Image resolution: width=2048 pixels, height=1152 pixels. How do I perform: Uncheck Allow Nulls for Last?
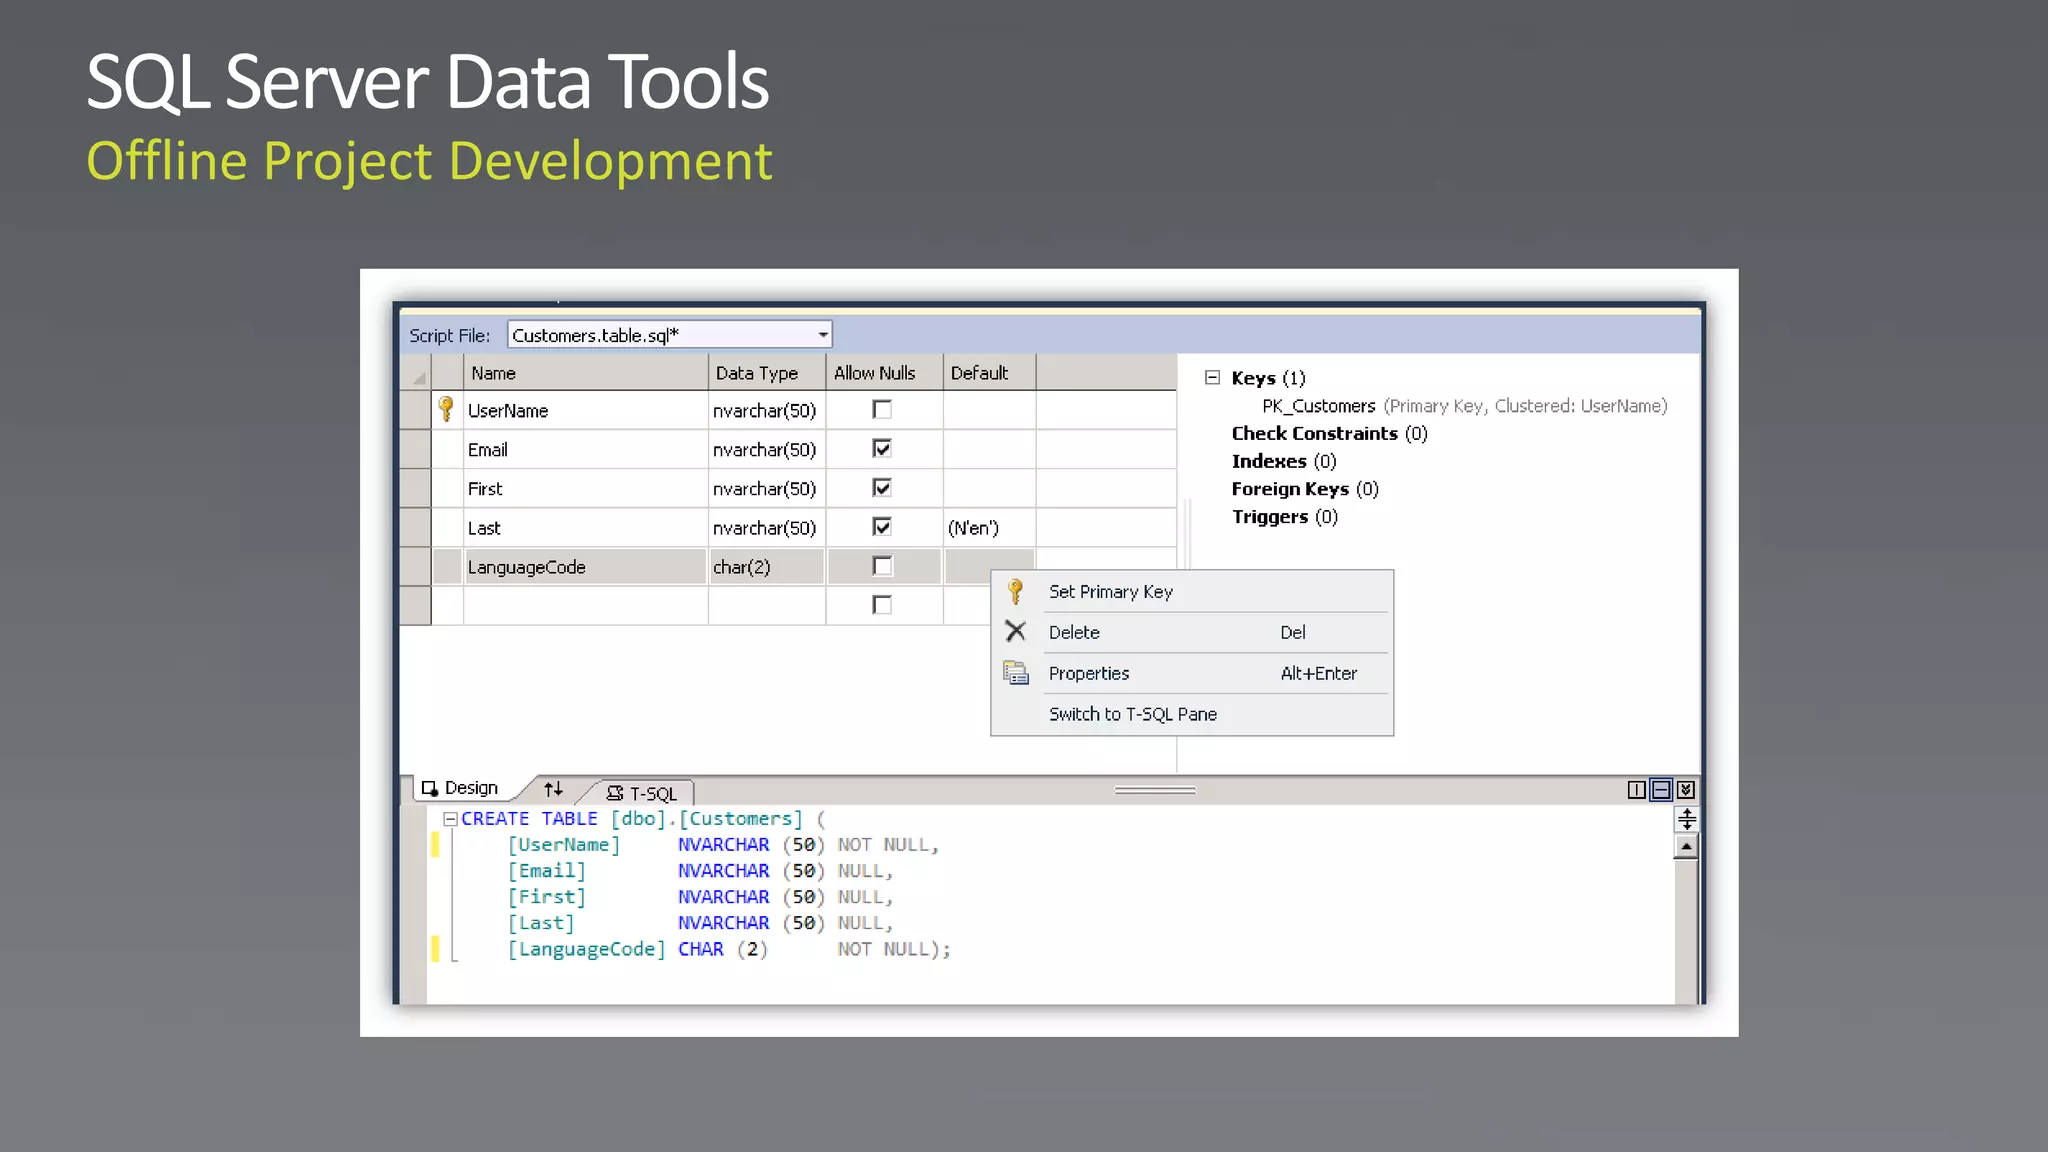882,526
